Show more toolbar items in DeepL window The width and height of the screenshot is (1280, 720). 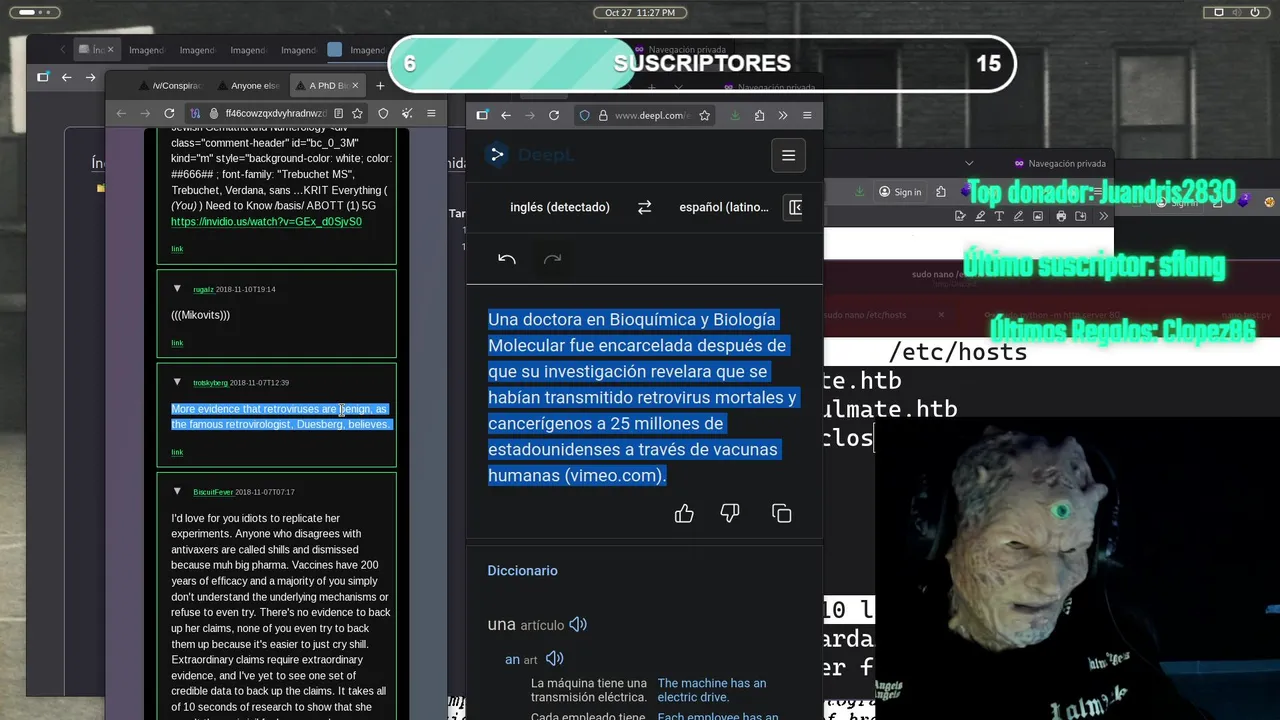pos(783,115)
